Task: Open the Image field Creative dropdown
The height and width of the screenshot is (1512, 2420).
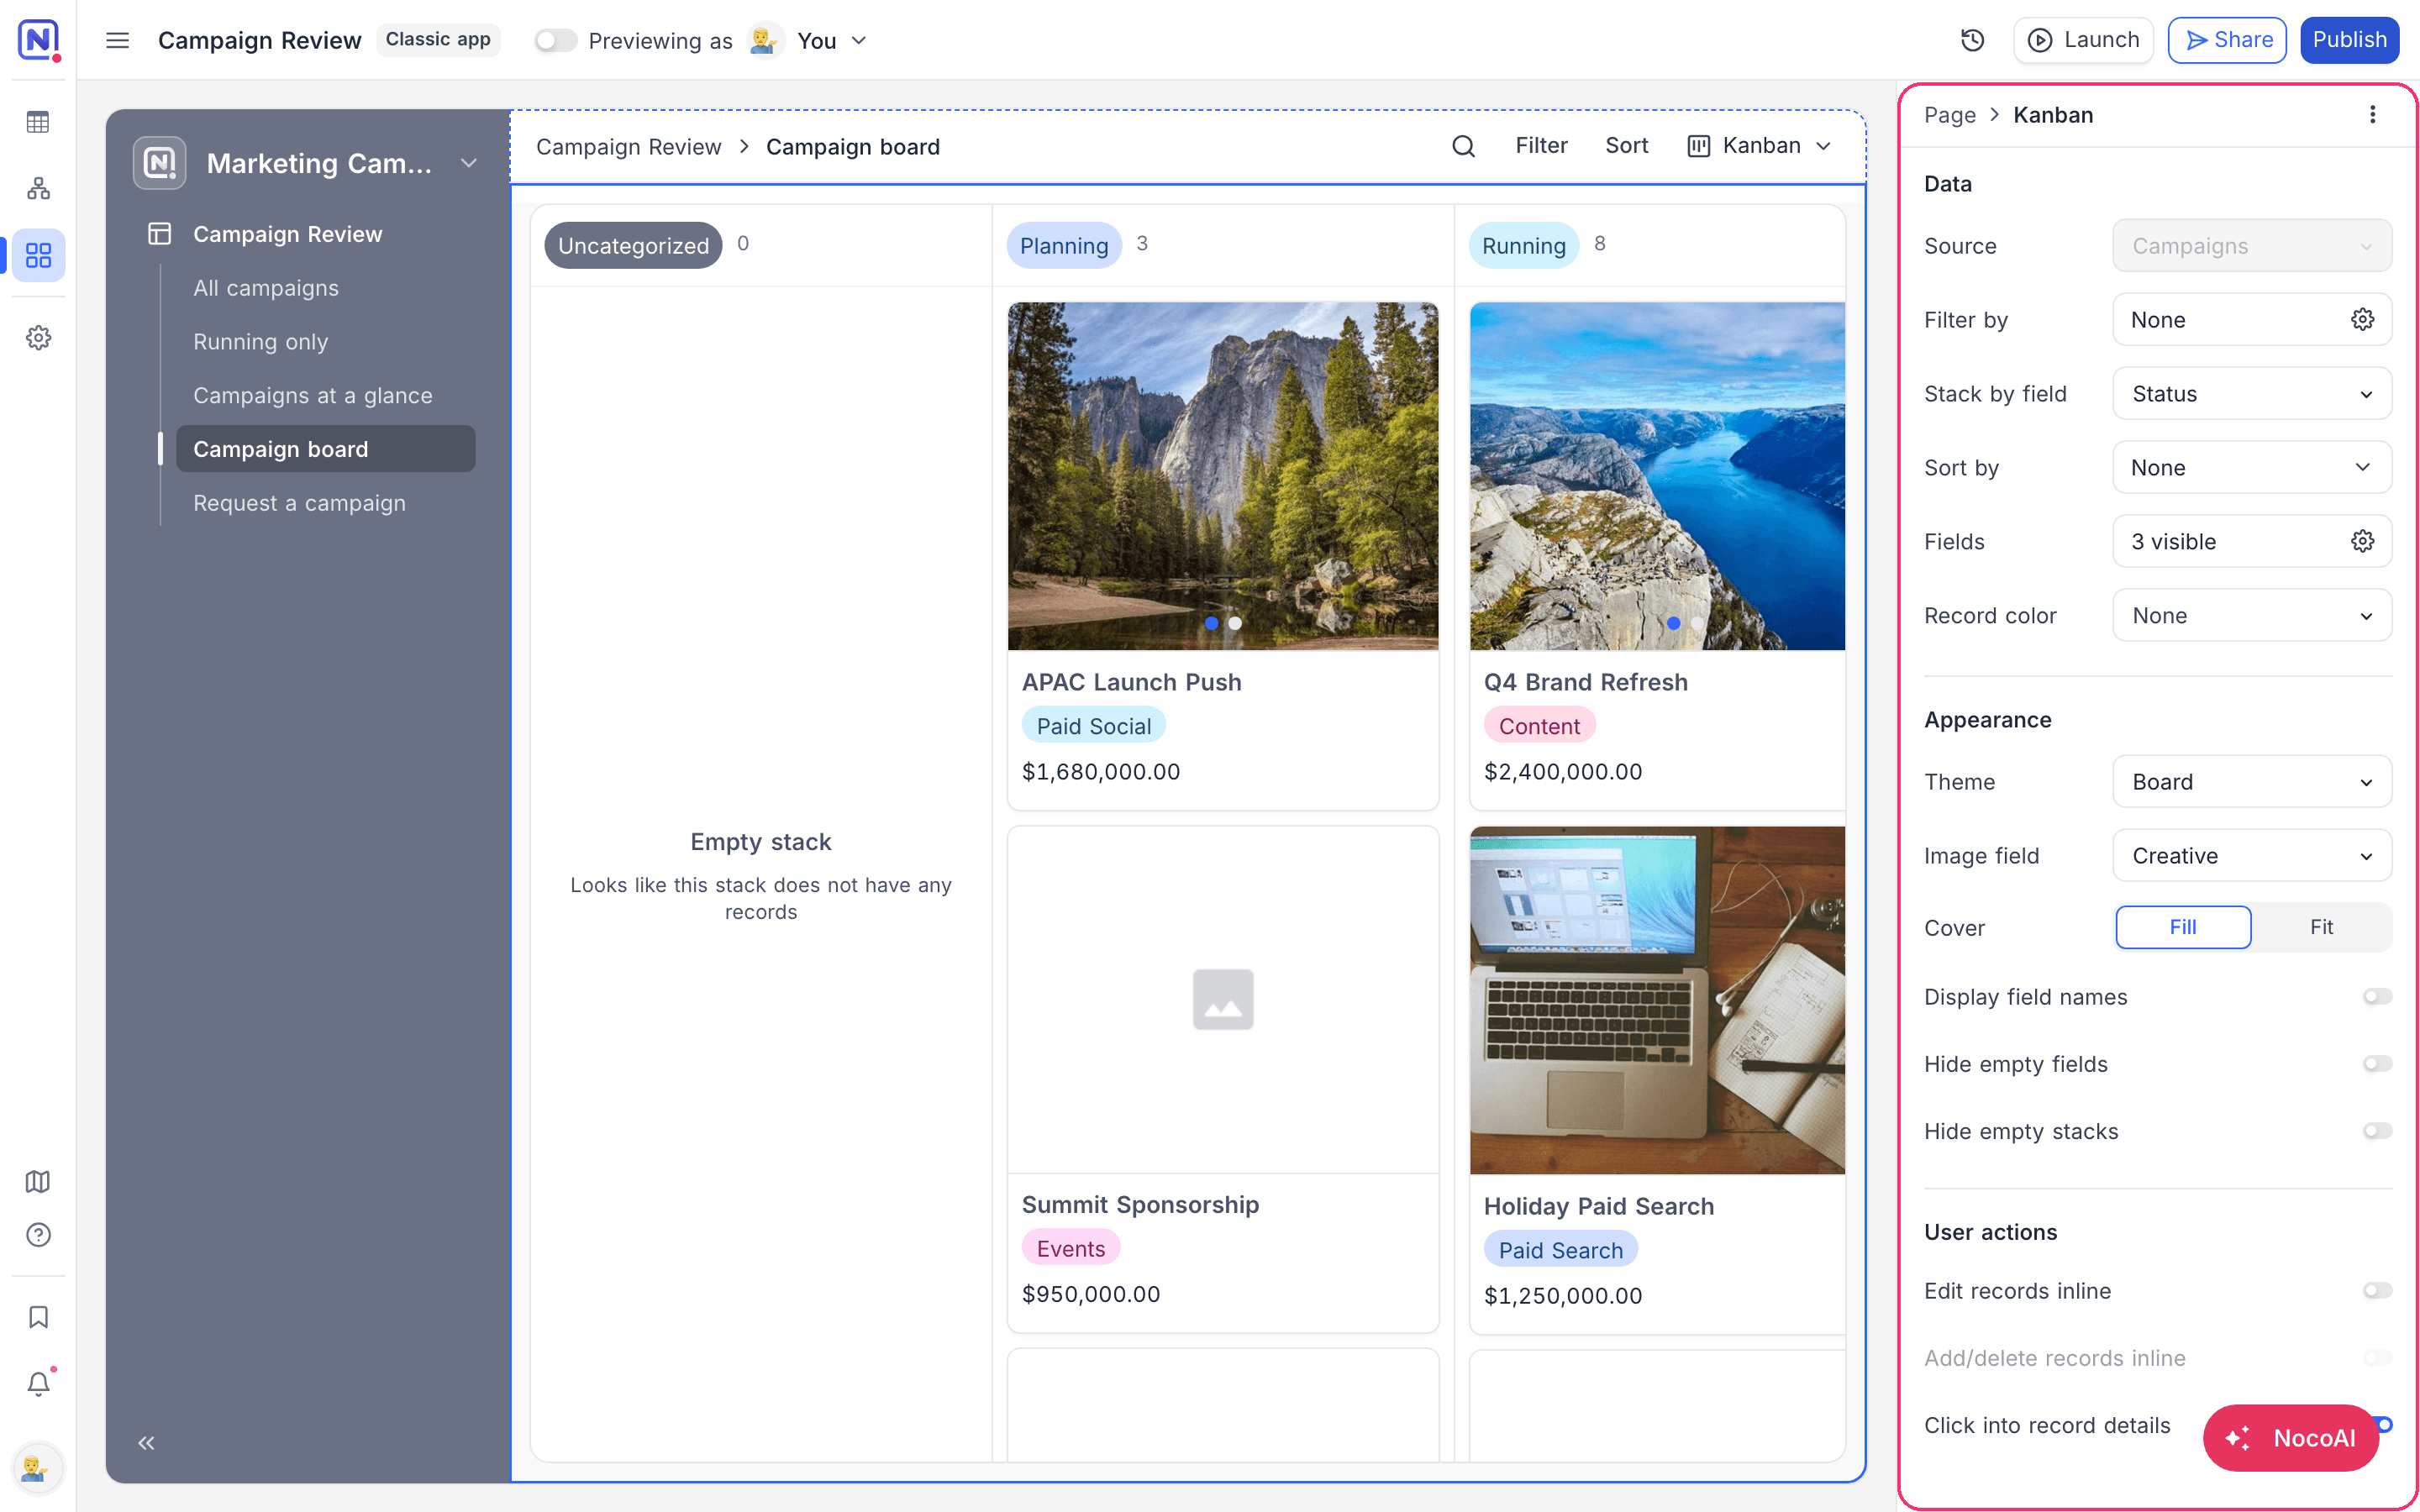Action: (x=2251, y=855)
